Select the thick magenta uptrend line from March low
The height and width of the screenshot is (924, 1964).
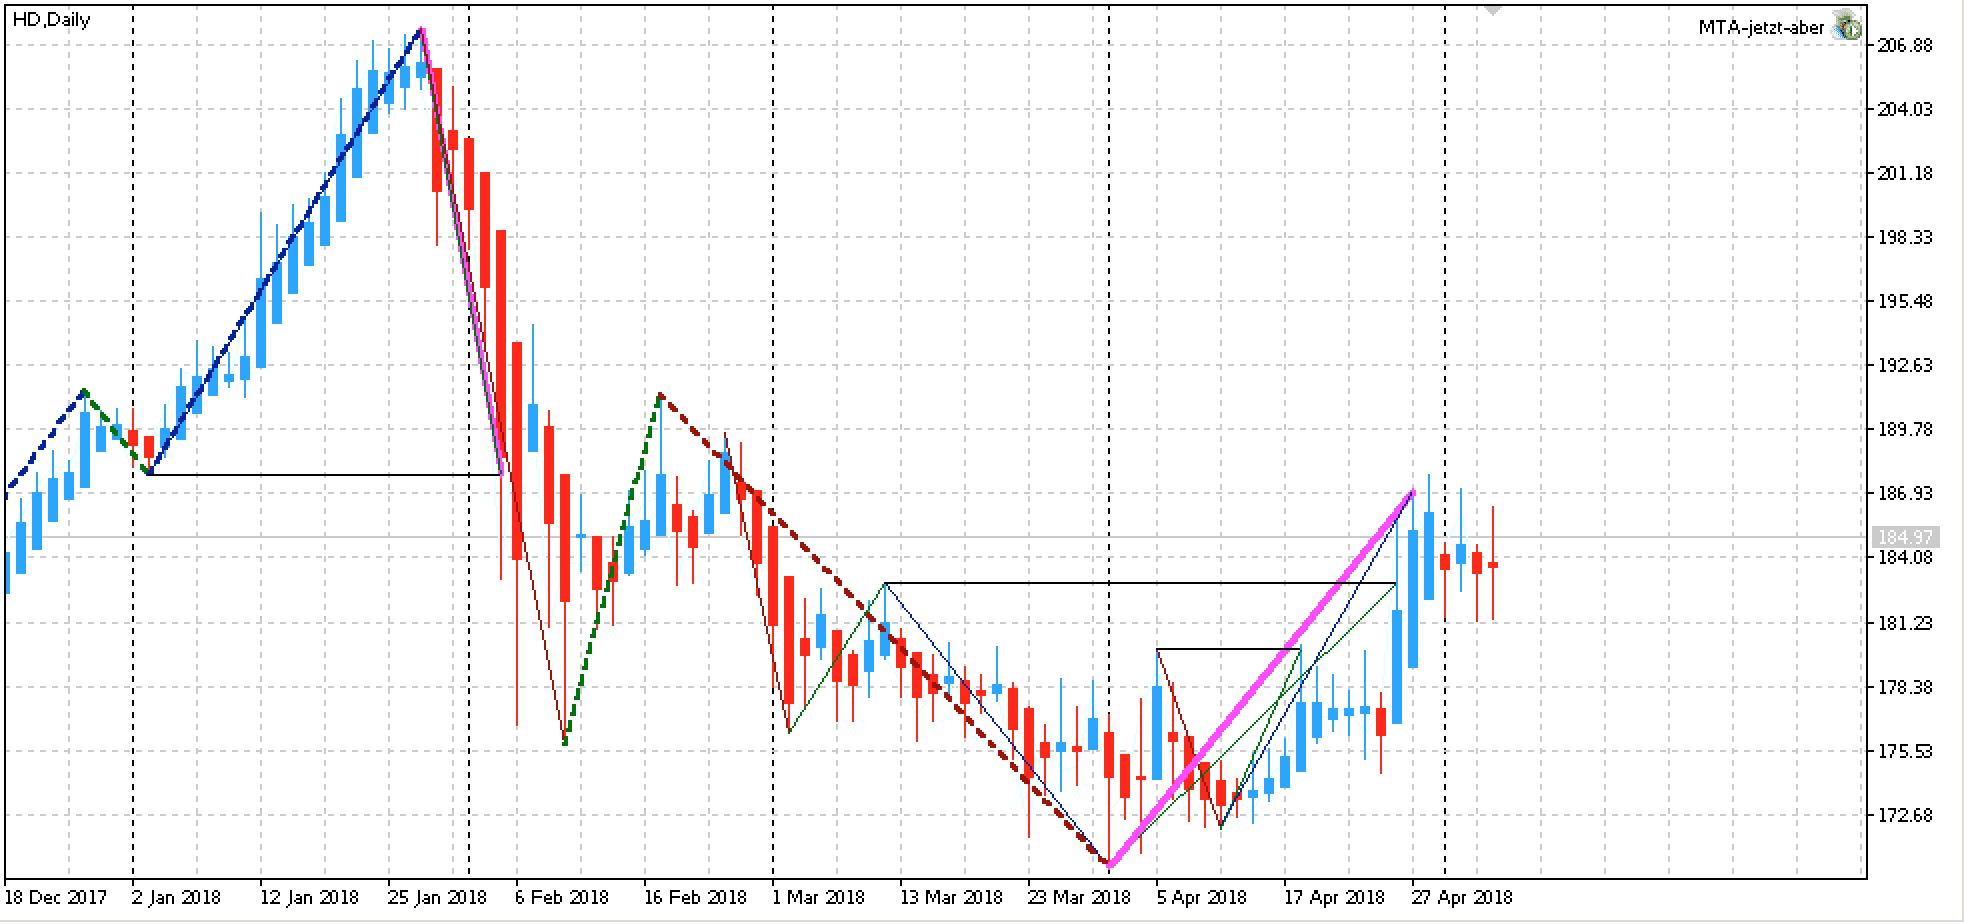[1260, 679]
